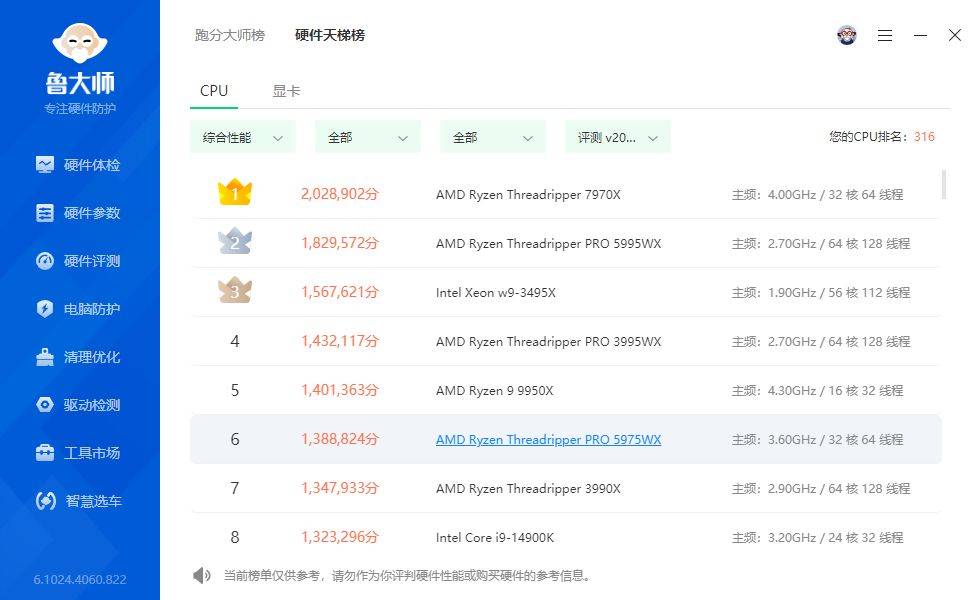Close the 鲁大师 window
Viewport: 980px width, 600px height.
[955, 36]
